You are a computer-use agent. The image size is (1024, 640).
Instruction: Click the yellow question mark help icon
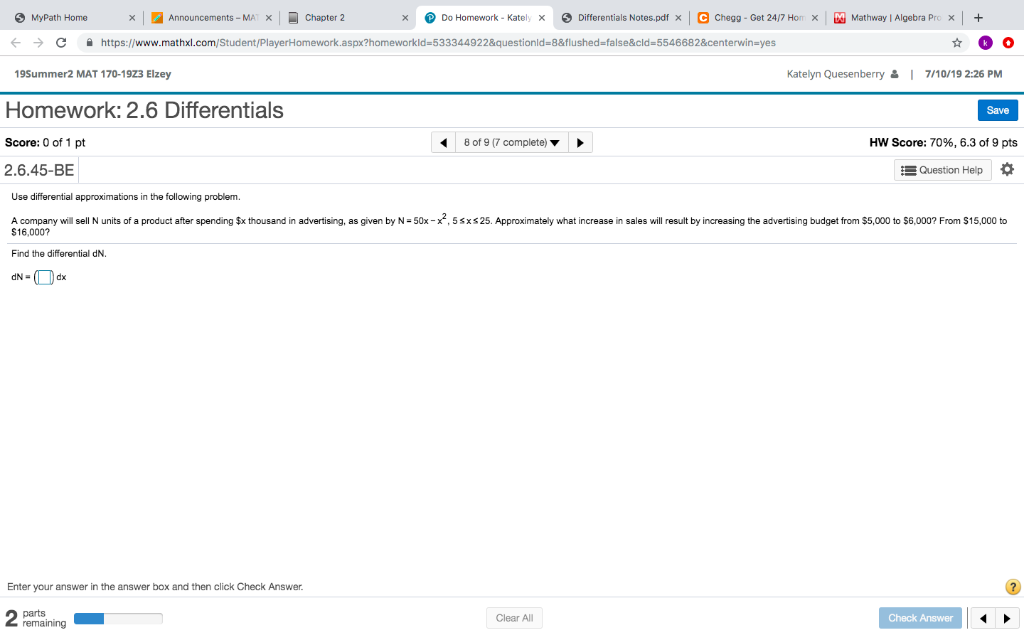coord(1011,588)
